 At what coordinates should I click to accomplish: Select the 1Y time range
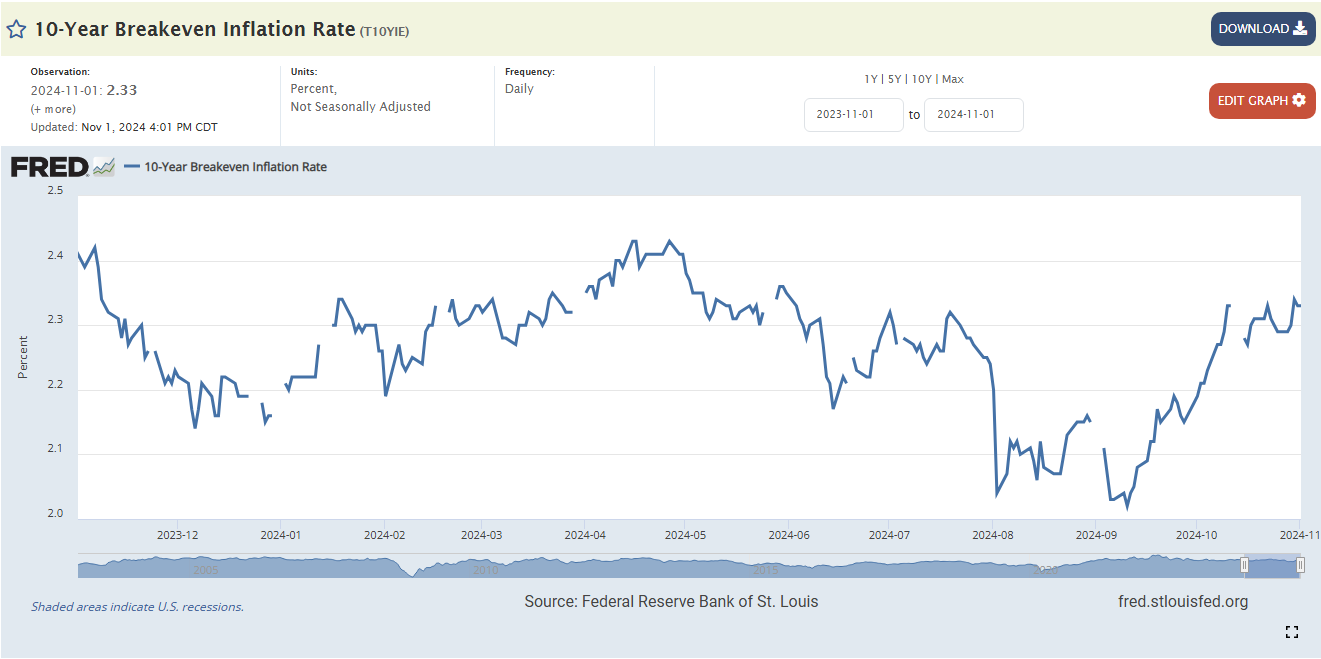[x=871, y=79]
